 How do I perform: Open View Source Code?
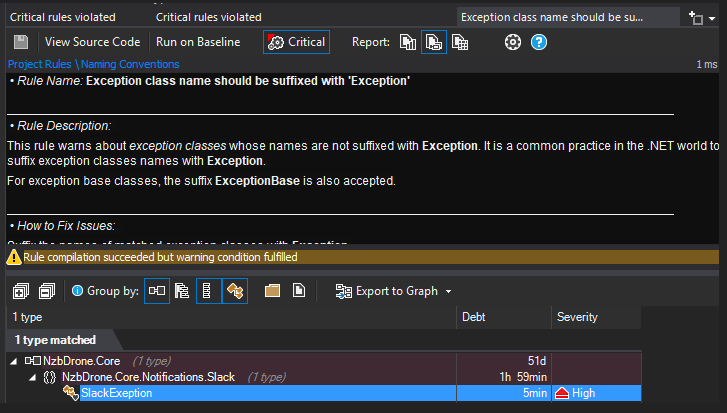[x=92, y=42]
